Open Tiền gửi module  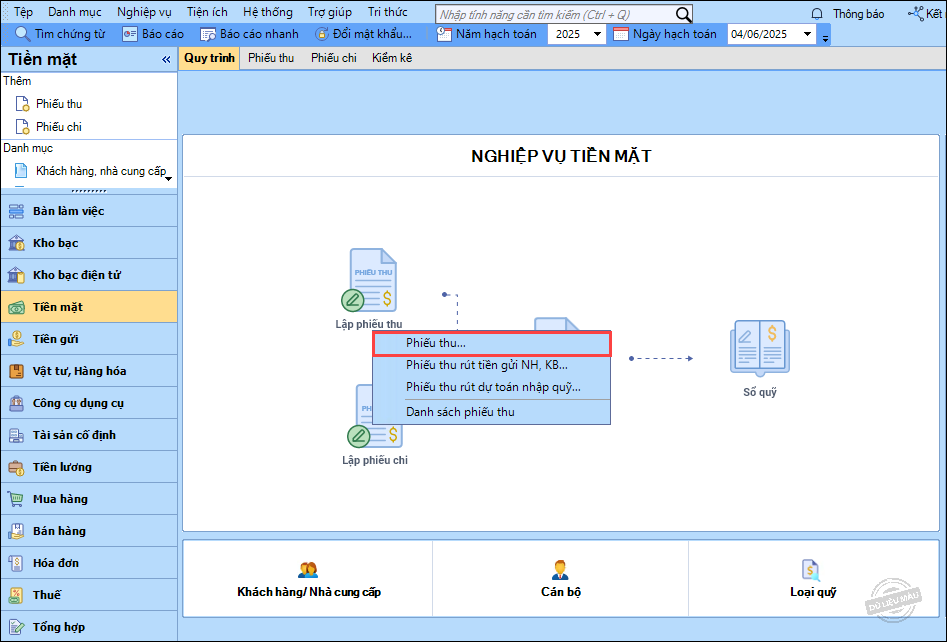(89, 339)
